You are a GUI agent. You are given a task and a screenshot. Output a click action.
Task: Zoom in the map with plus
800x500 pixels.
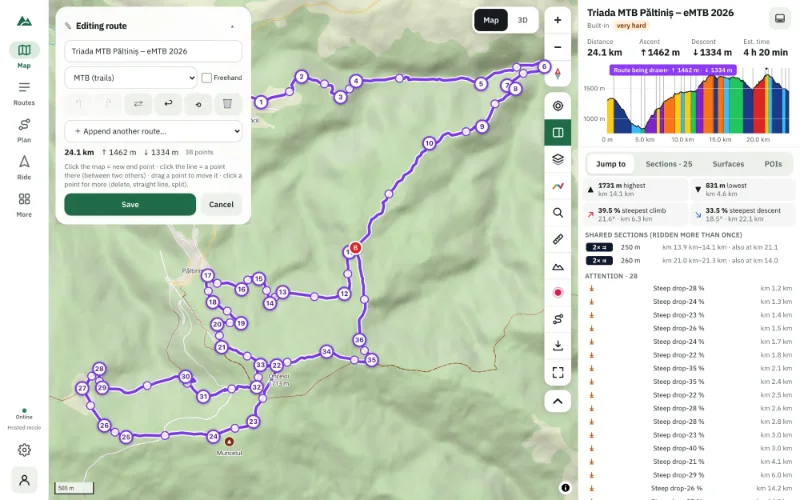click(x=558, y=20)
